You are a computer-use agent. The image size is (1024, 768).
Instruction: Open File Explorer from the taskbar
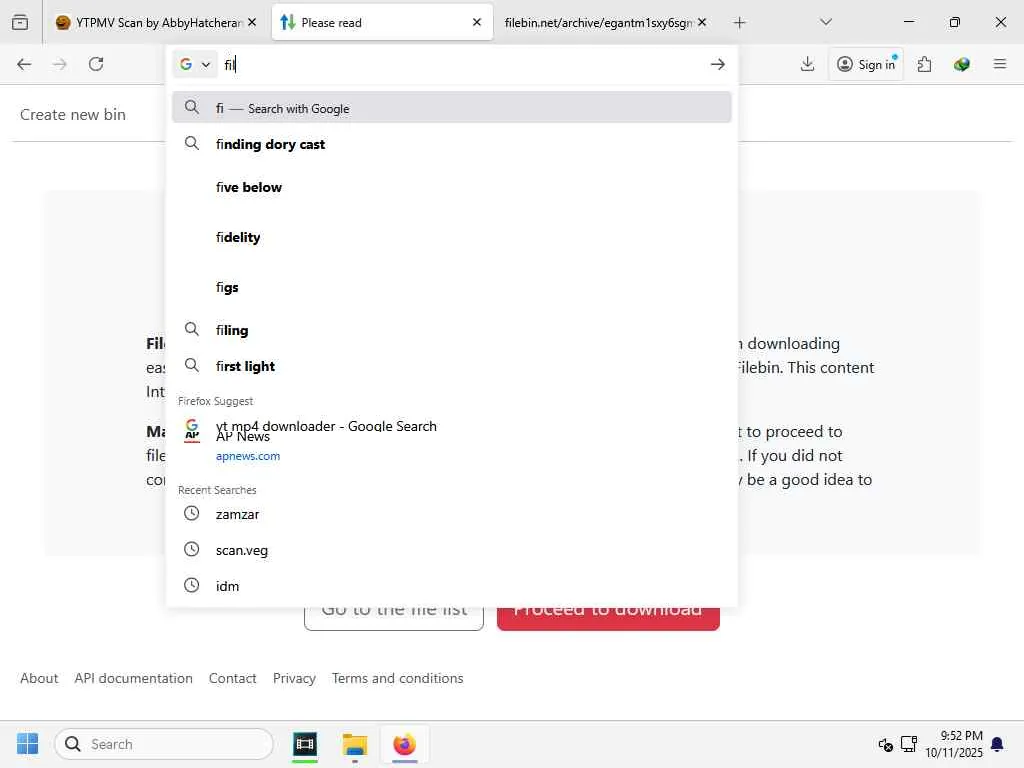pos(355,744)
